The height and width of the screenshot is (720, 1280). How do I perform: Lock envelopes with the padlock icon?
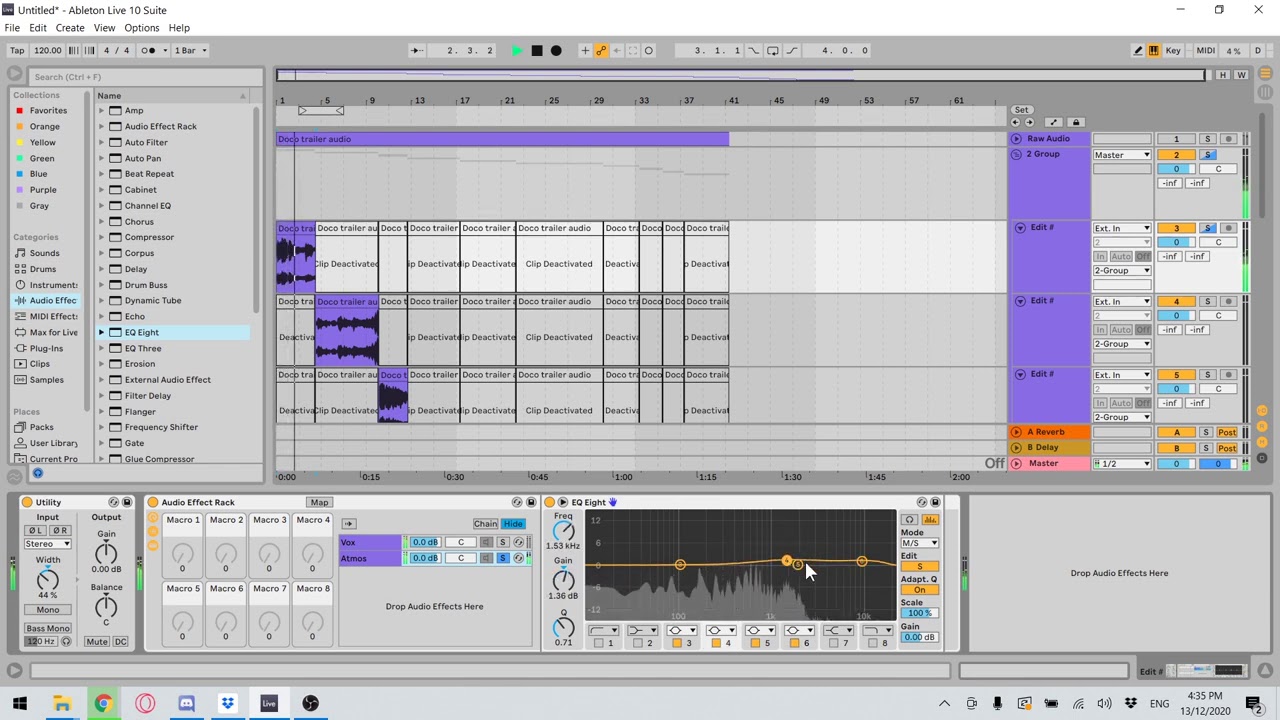[1076, 122]
